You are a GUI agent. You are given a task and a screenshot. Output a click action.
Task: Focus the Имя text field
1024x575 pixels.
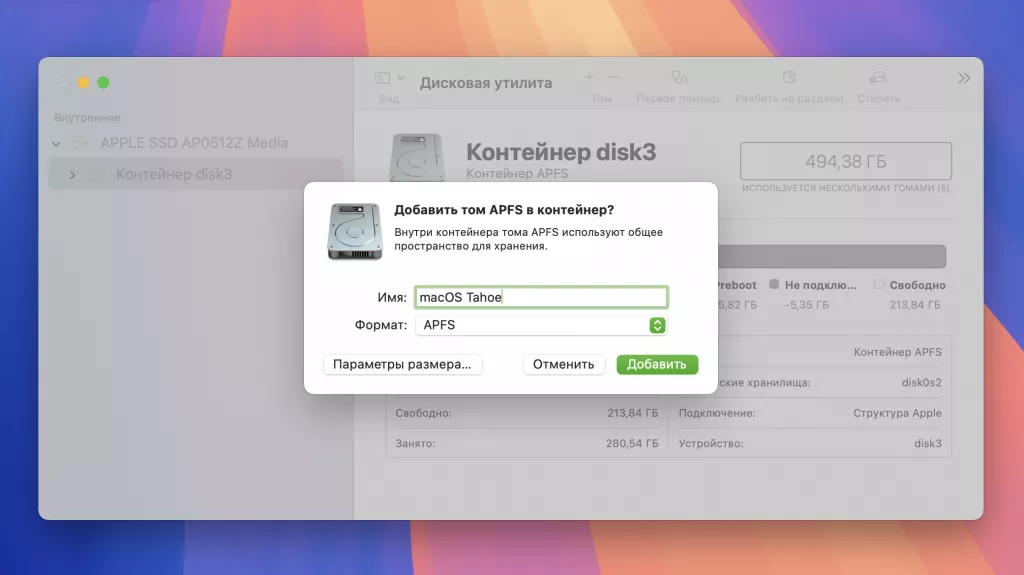[x=541, y=297]
